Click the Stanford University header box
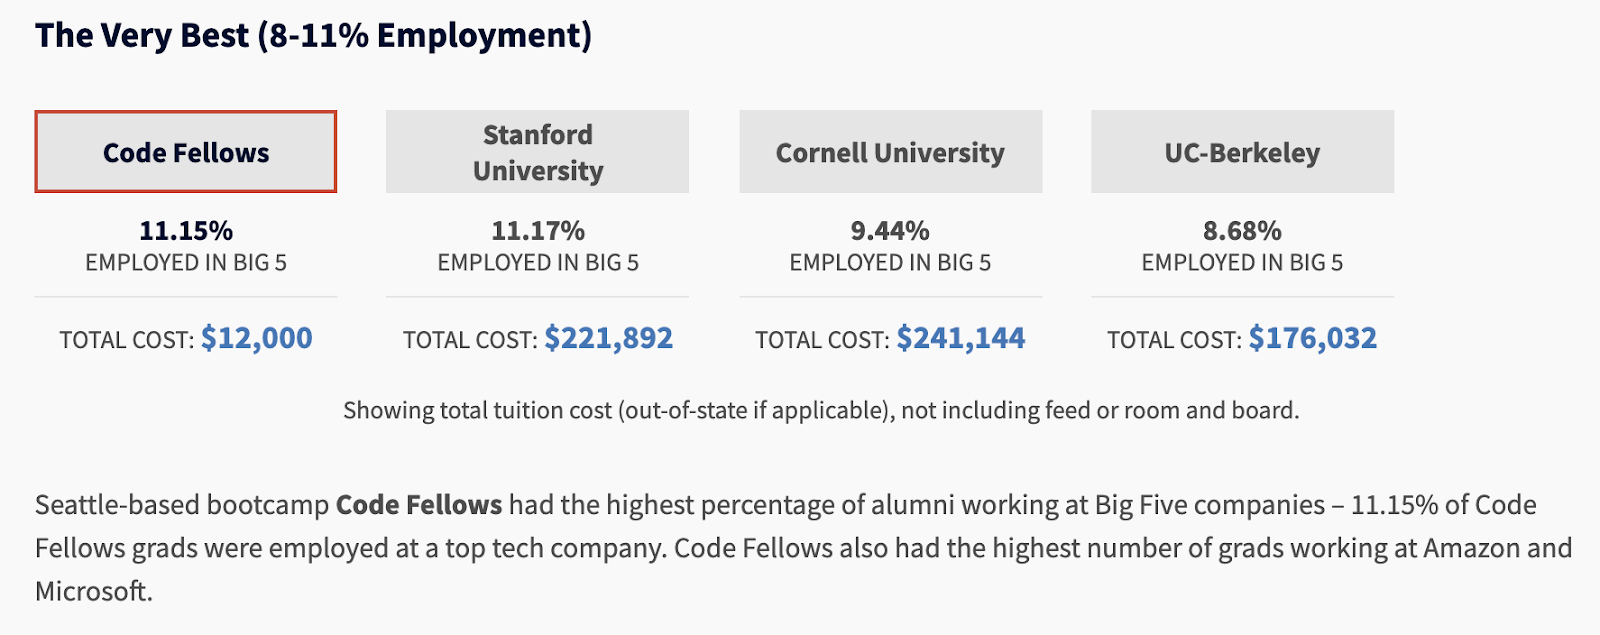This screenshot has width=1600, height=635. pyautogui.click(x=538, y=152)
